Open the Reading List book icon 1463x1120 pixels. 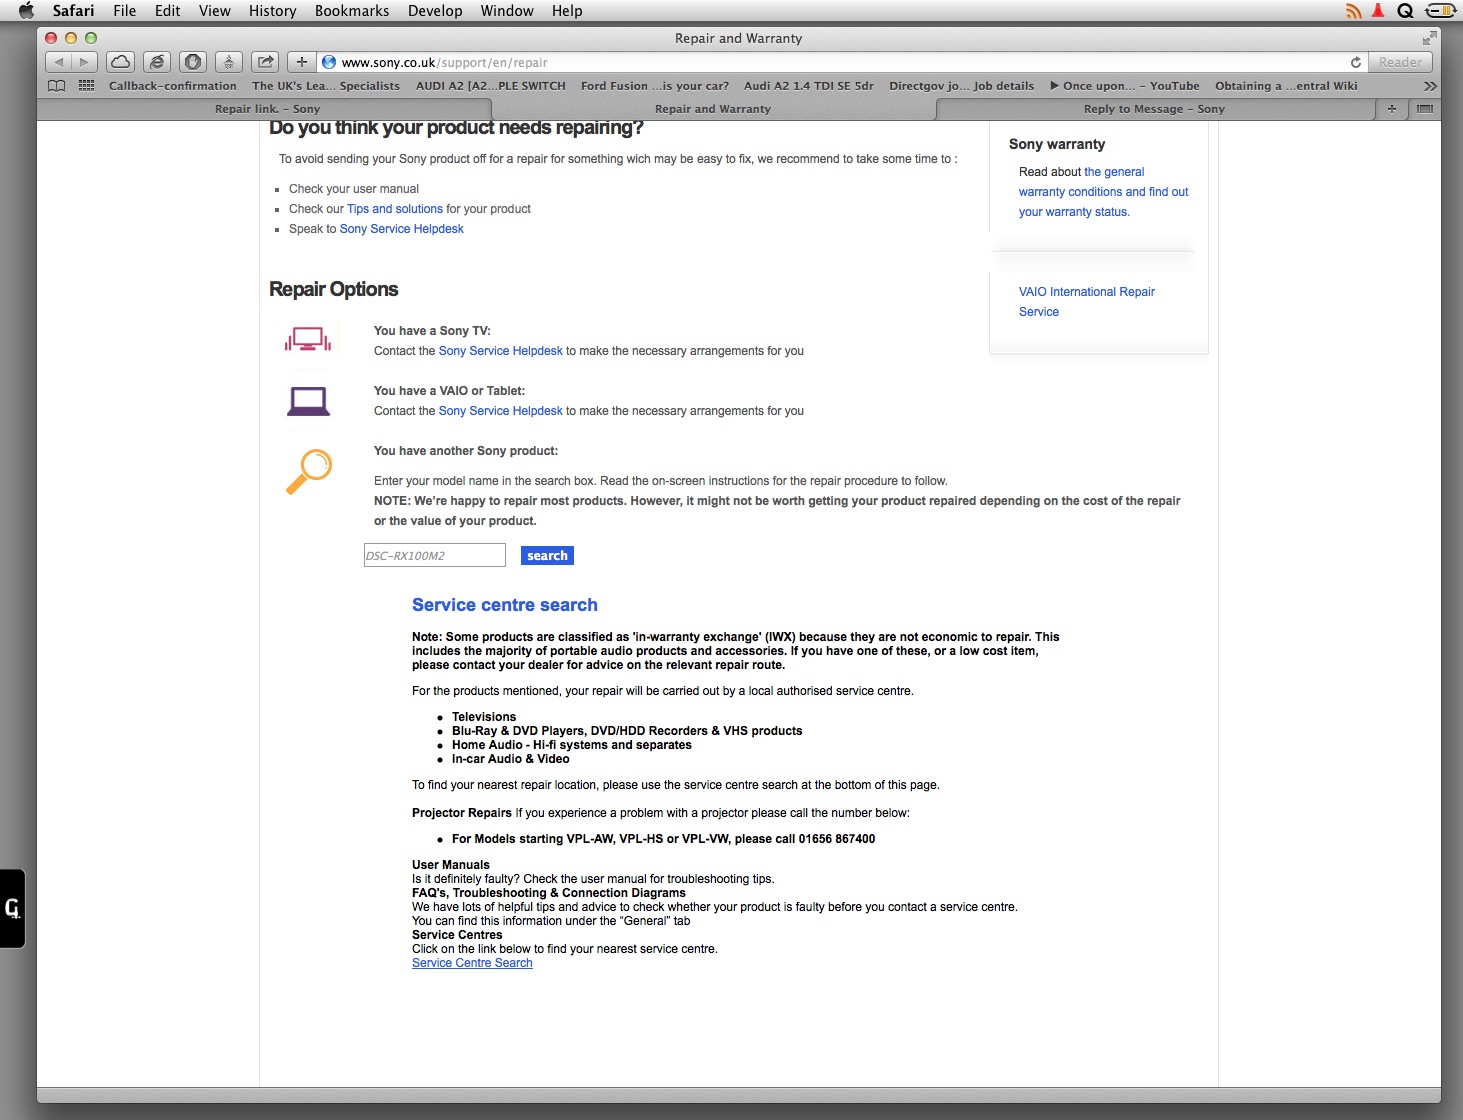[x=57, y=86]
